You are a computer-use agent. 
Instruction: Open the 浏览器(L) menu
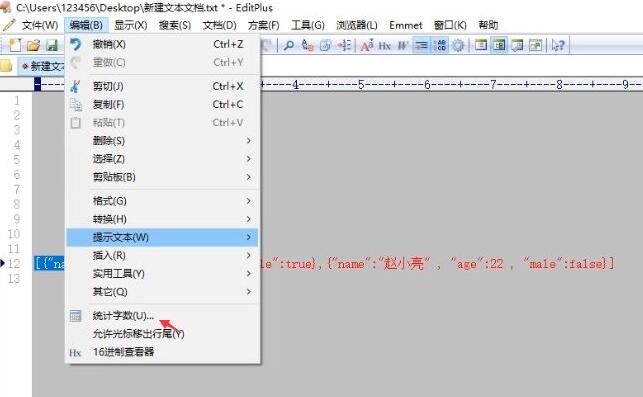357,25
